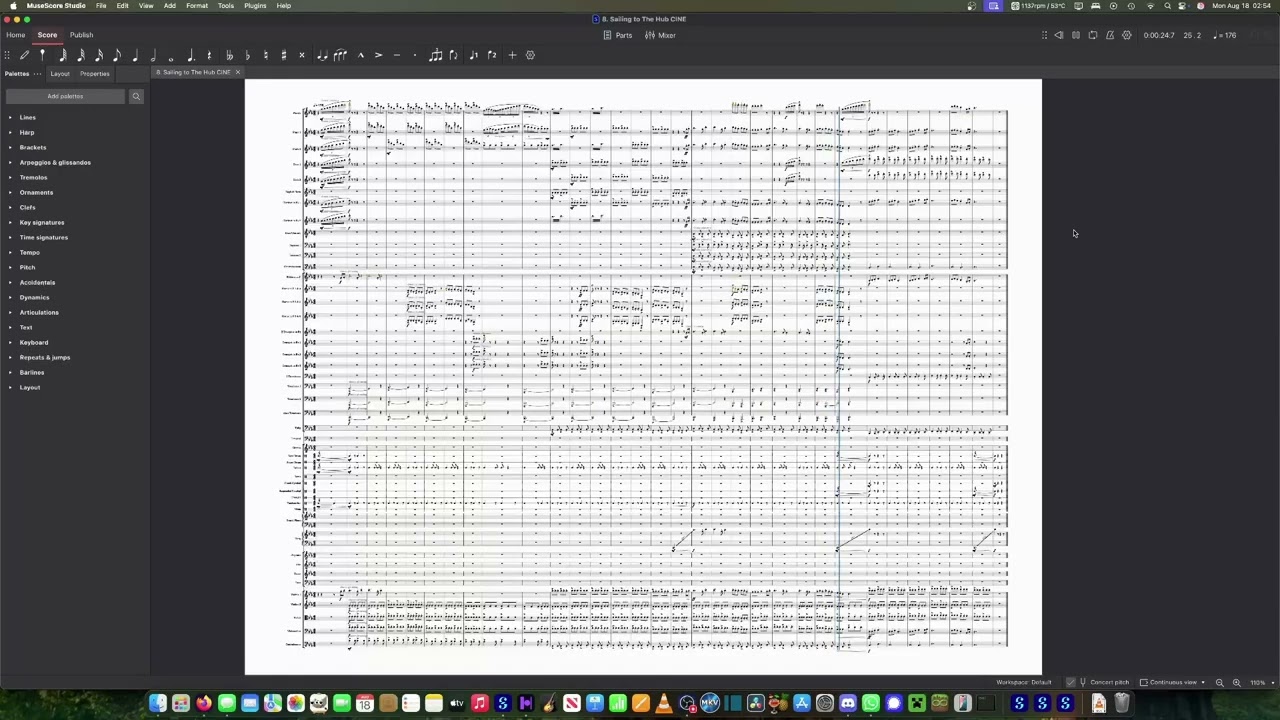Open the Mixer panel

(660, 35)
